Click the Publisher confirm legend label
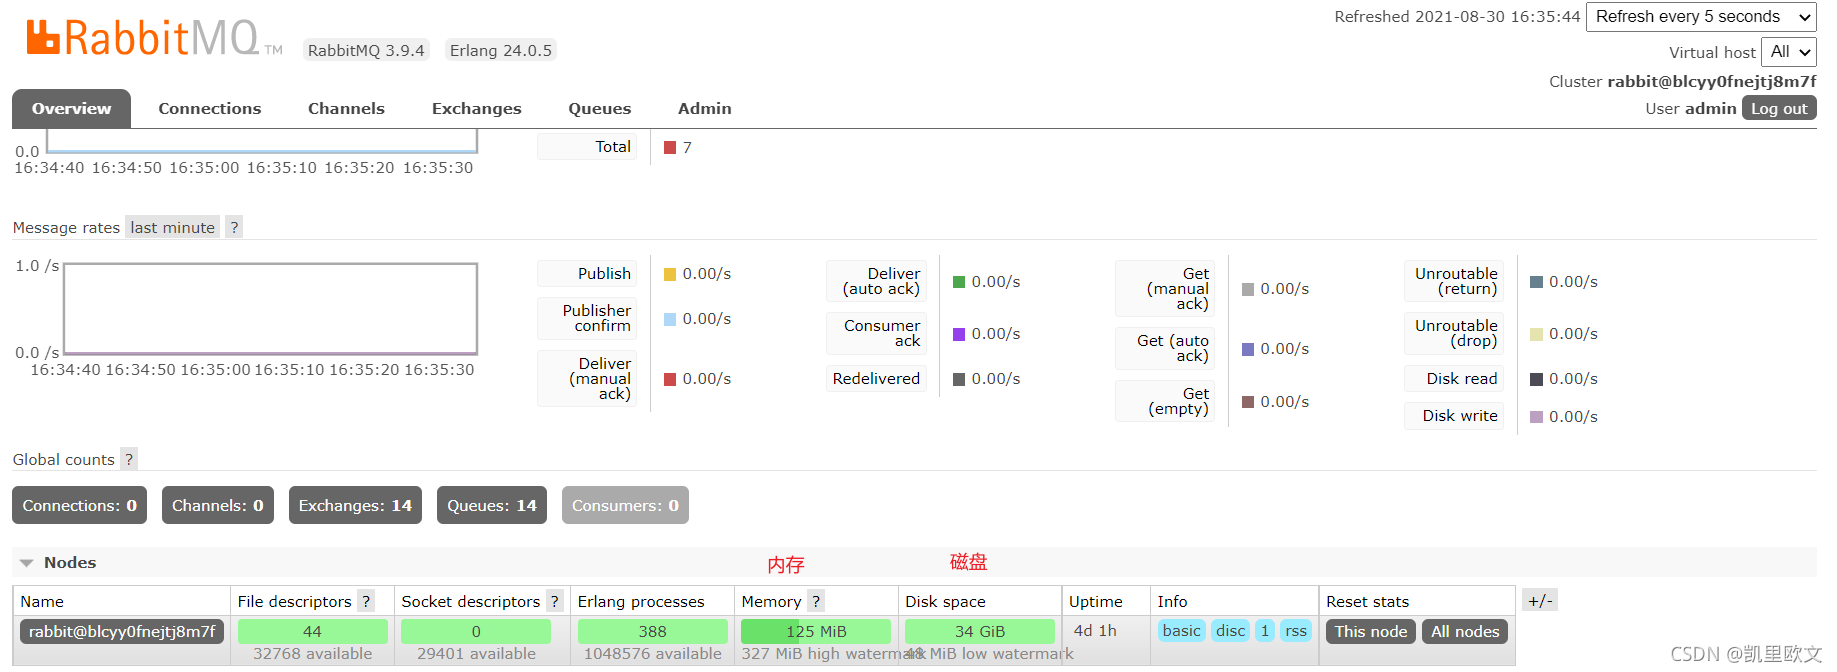 point(587,318)
